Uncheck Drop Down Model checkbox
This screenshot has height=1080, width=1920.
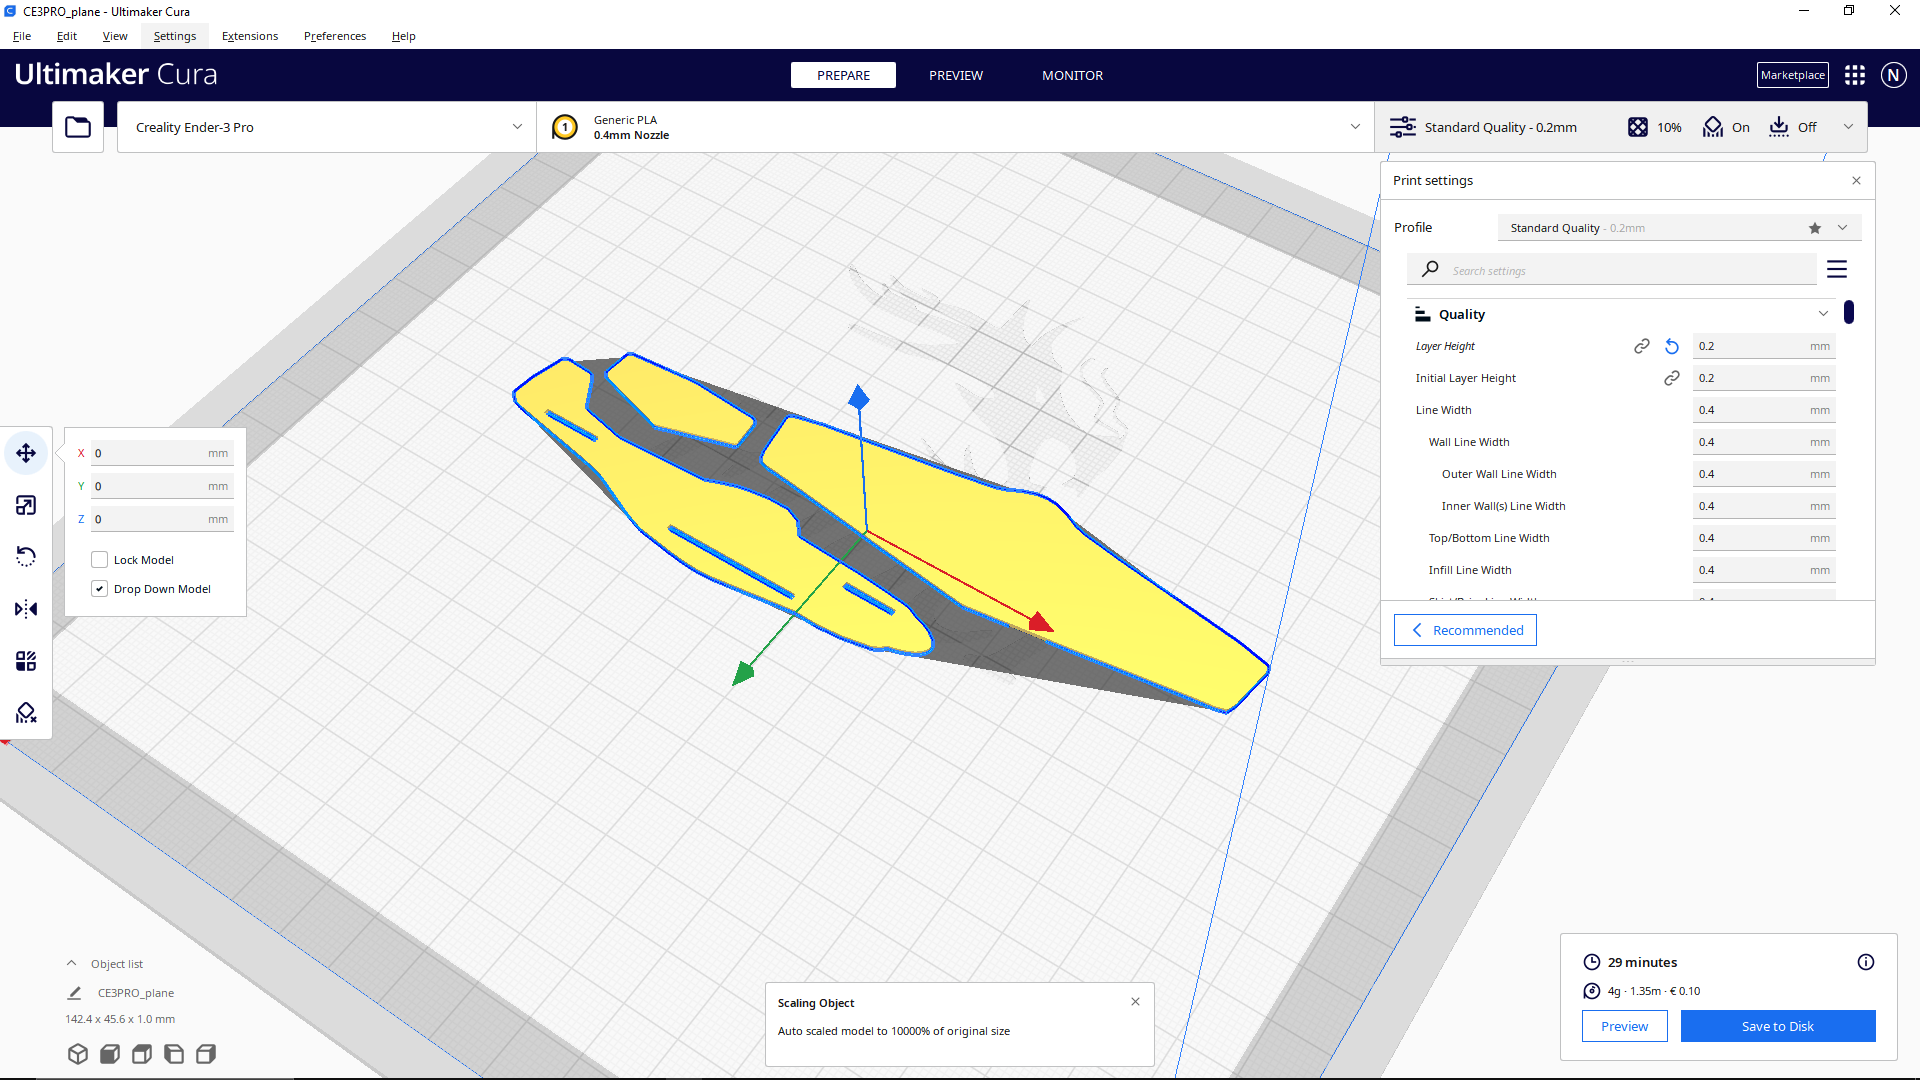point(100,589)
